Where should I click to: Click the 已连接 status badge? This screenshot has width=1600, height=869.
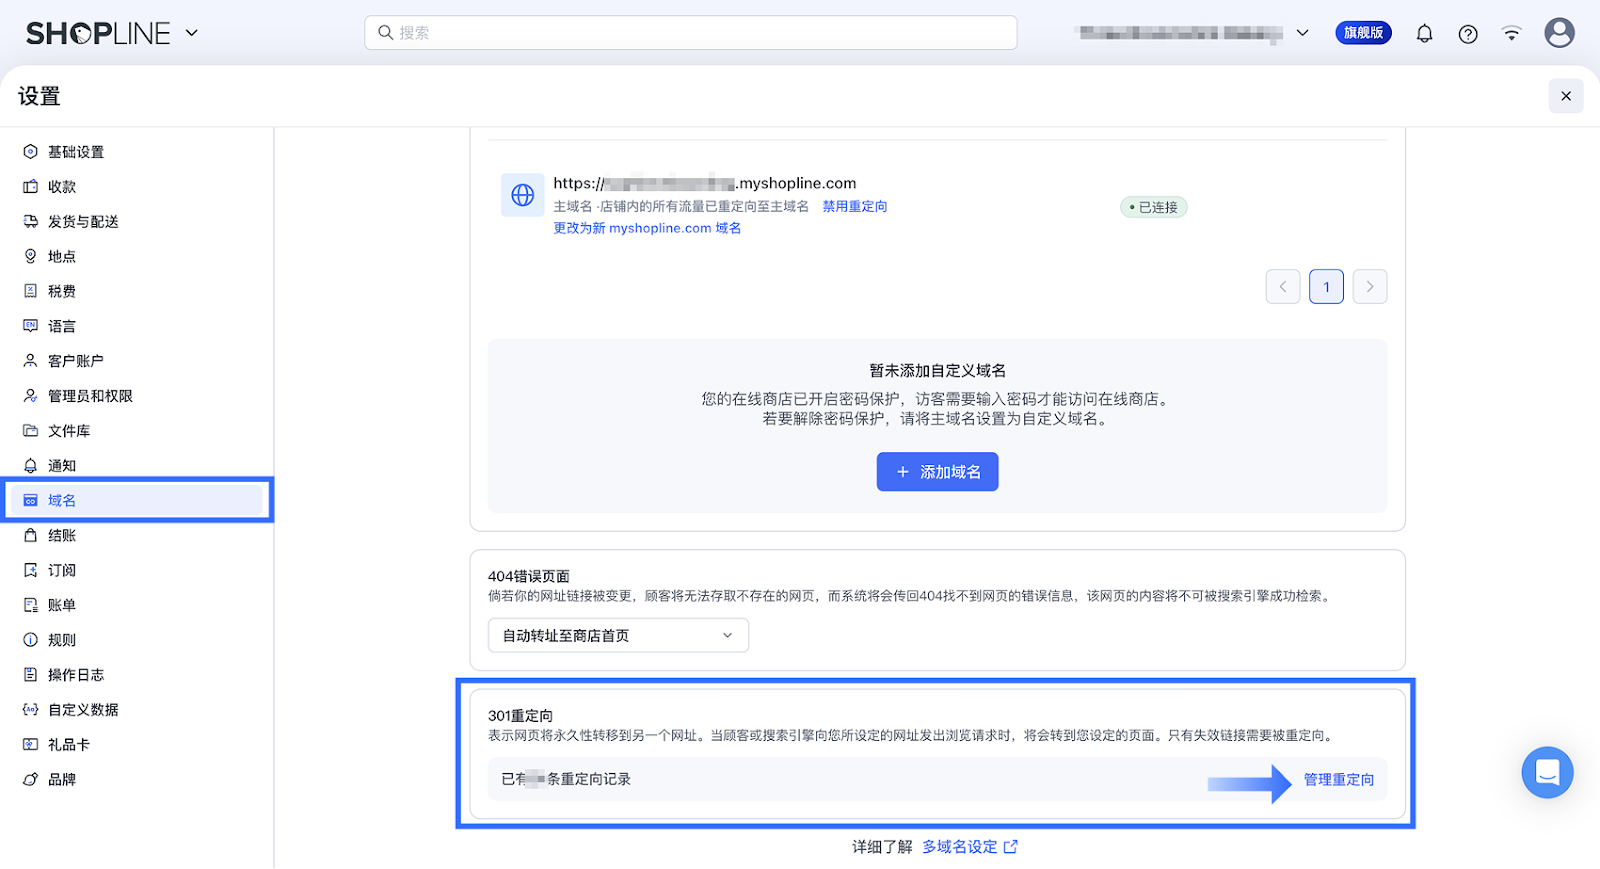pyautogui.click(x=1154, y=207)
